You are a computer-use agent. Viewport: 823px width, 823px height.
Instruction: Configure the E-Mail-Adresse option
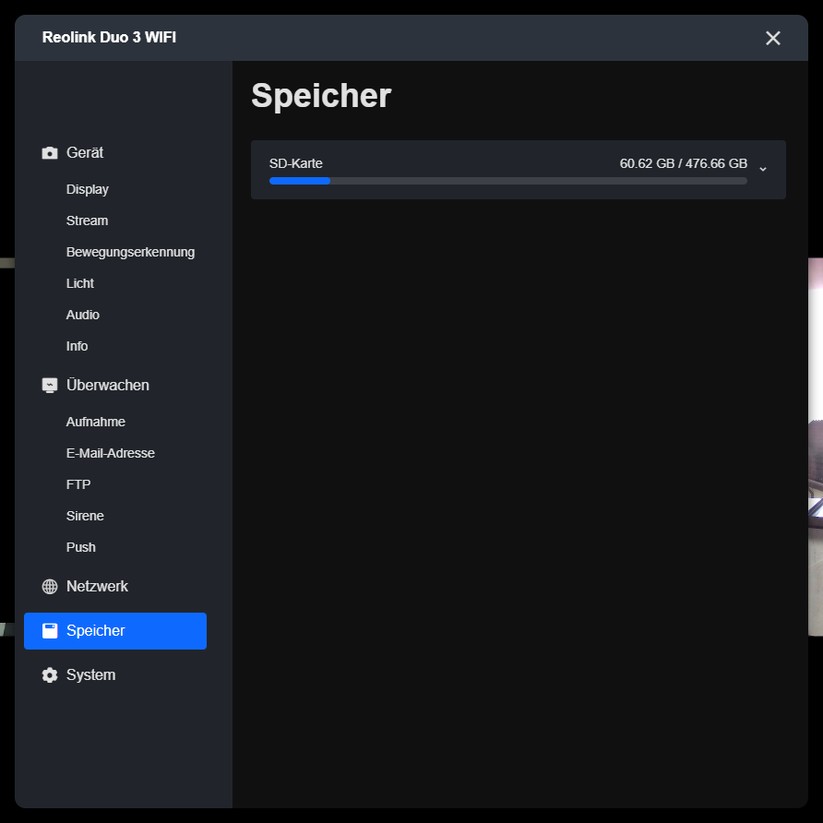click(110, 453)
